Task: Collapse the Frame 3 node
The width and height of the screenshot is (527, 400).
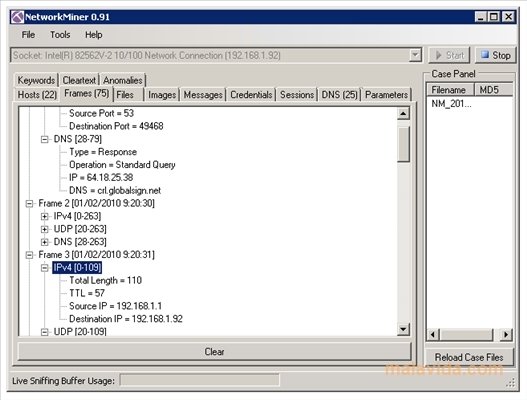Action: coord(29,255)
